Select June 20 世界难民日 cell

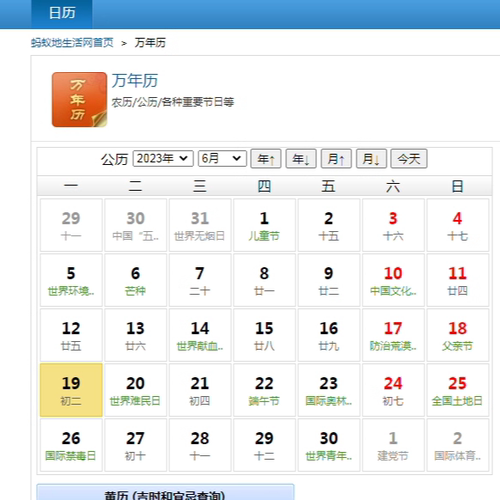point(135,390)
